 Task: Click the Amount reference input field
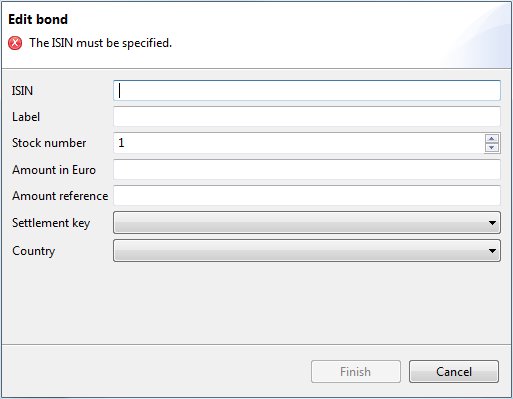[x=307, y=196]
